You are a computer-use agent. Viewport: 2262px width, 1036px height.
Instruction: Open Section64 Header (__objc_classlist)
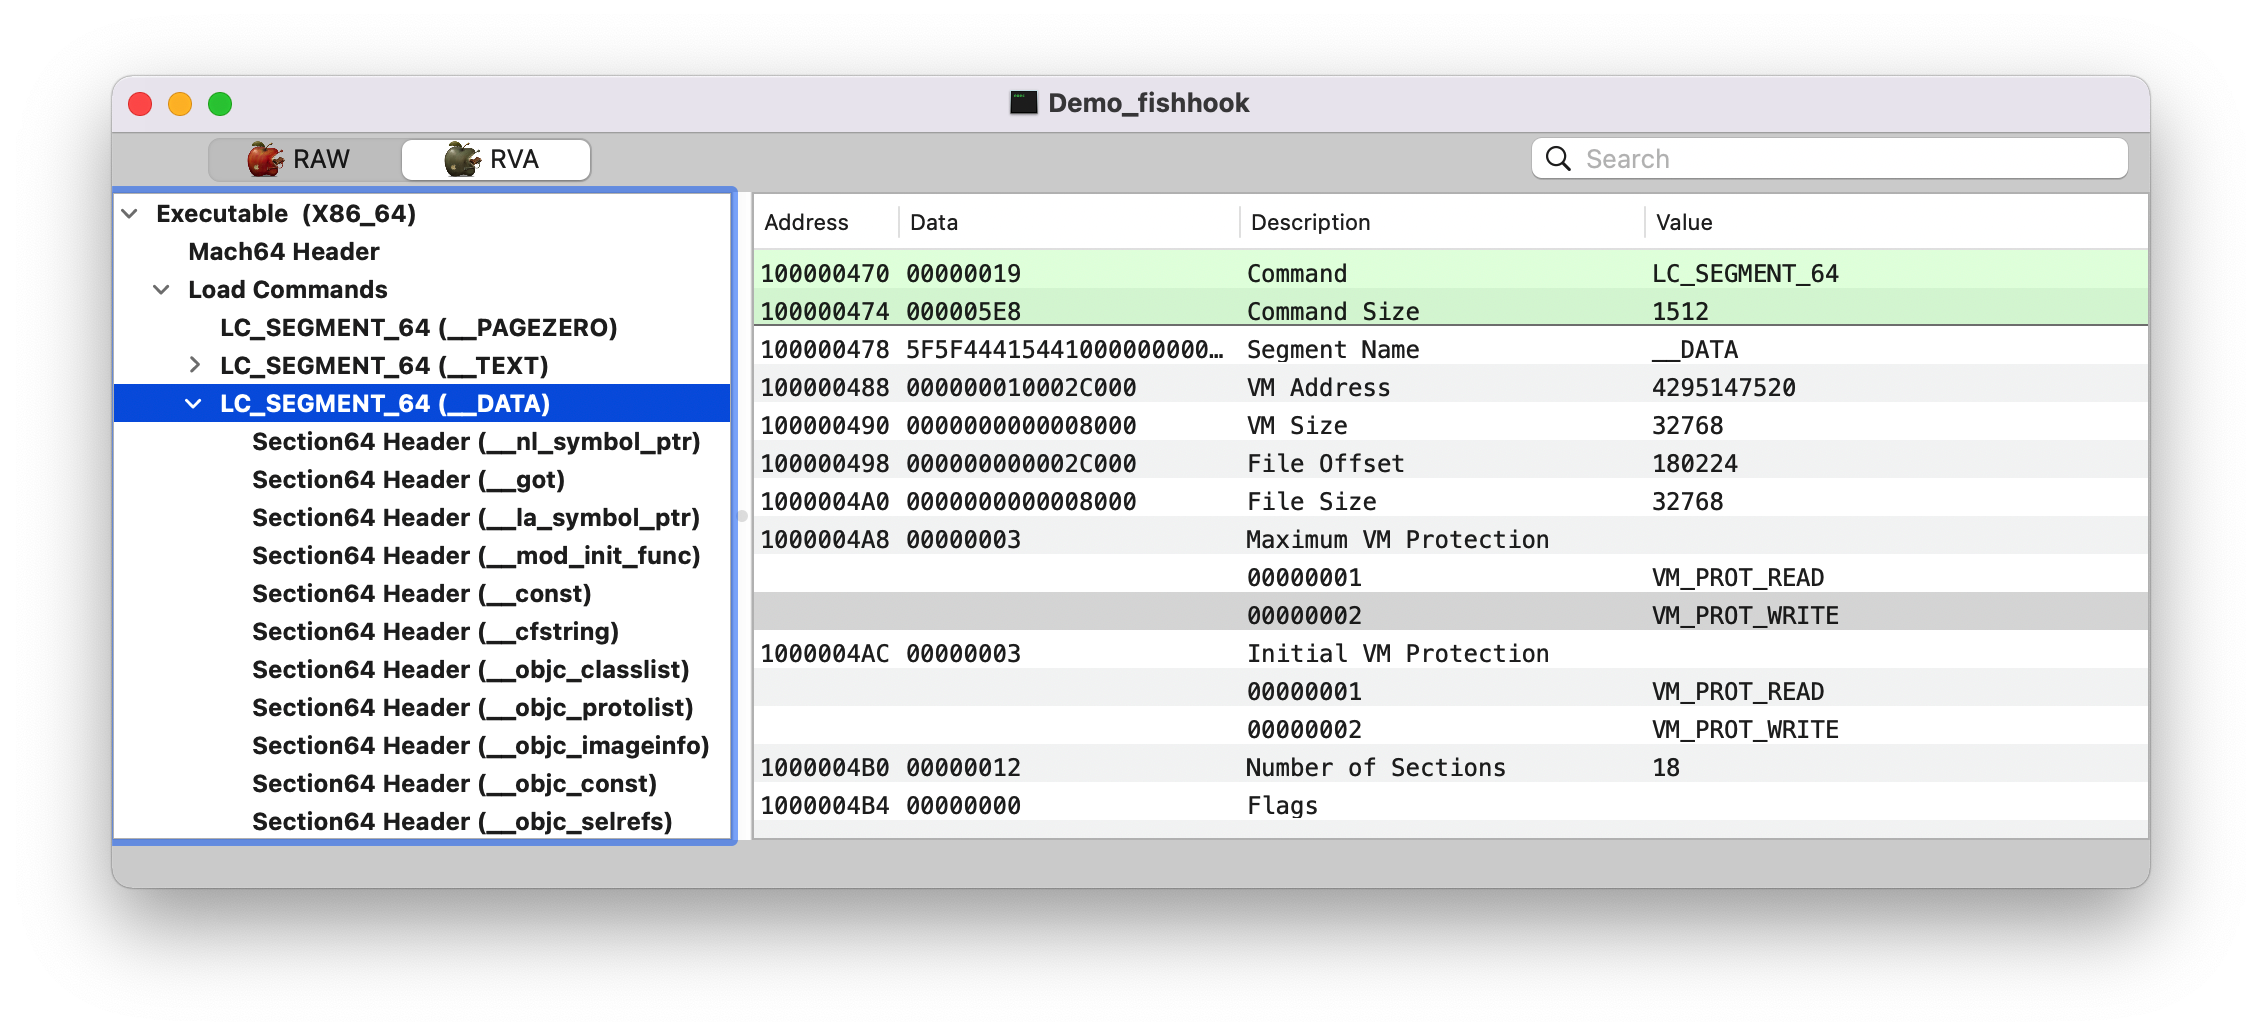point(471,670)
